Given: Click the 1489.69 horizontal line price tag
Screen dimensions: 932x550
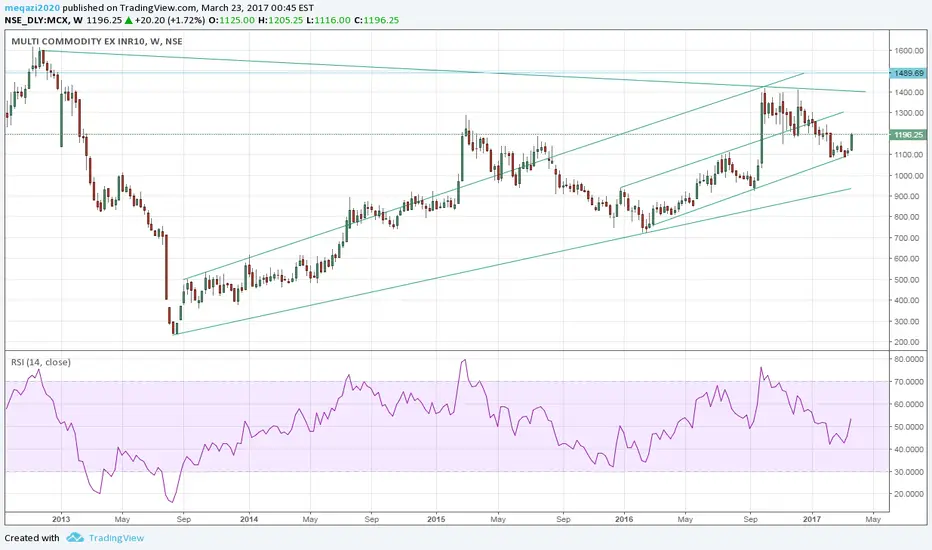Looking at the screenshot, I should tap(908, 73).
